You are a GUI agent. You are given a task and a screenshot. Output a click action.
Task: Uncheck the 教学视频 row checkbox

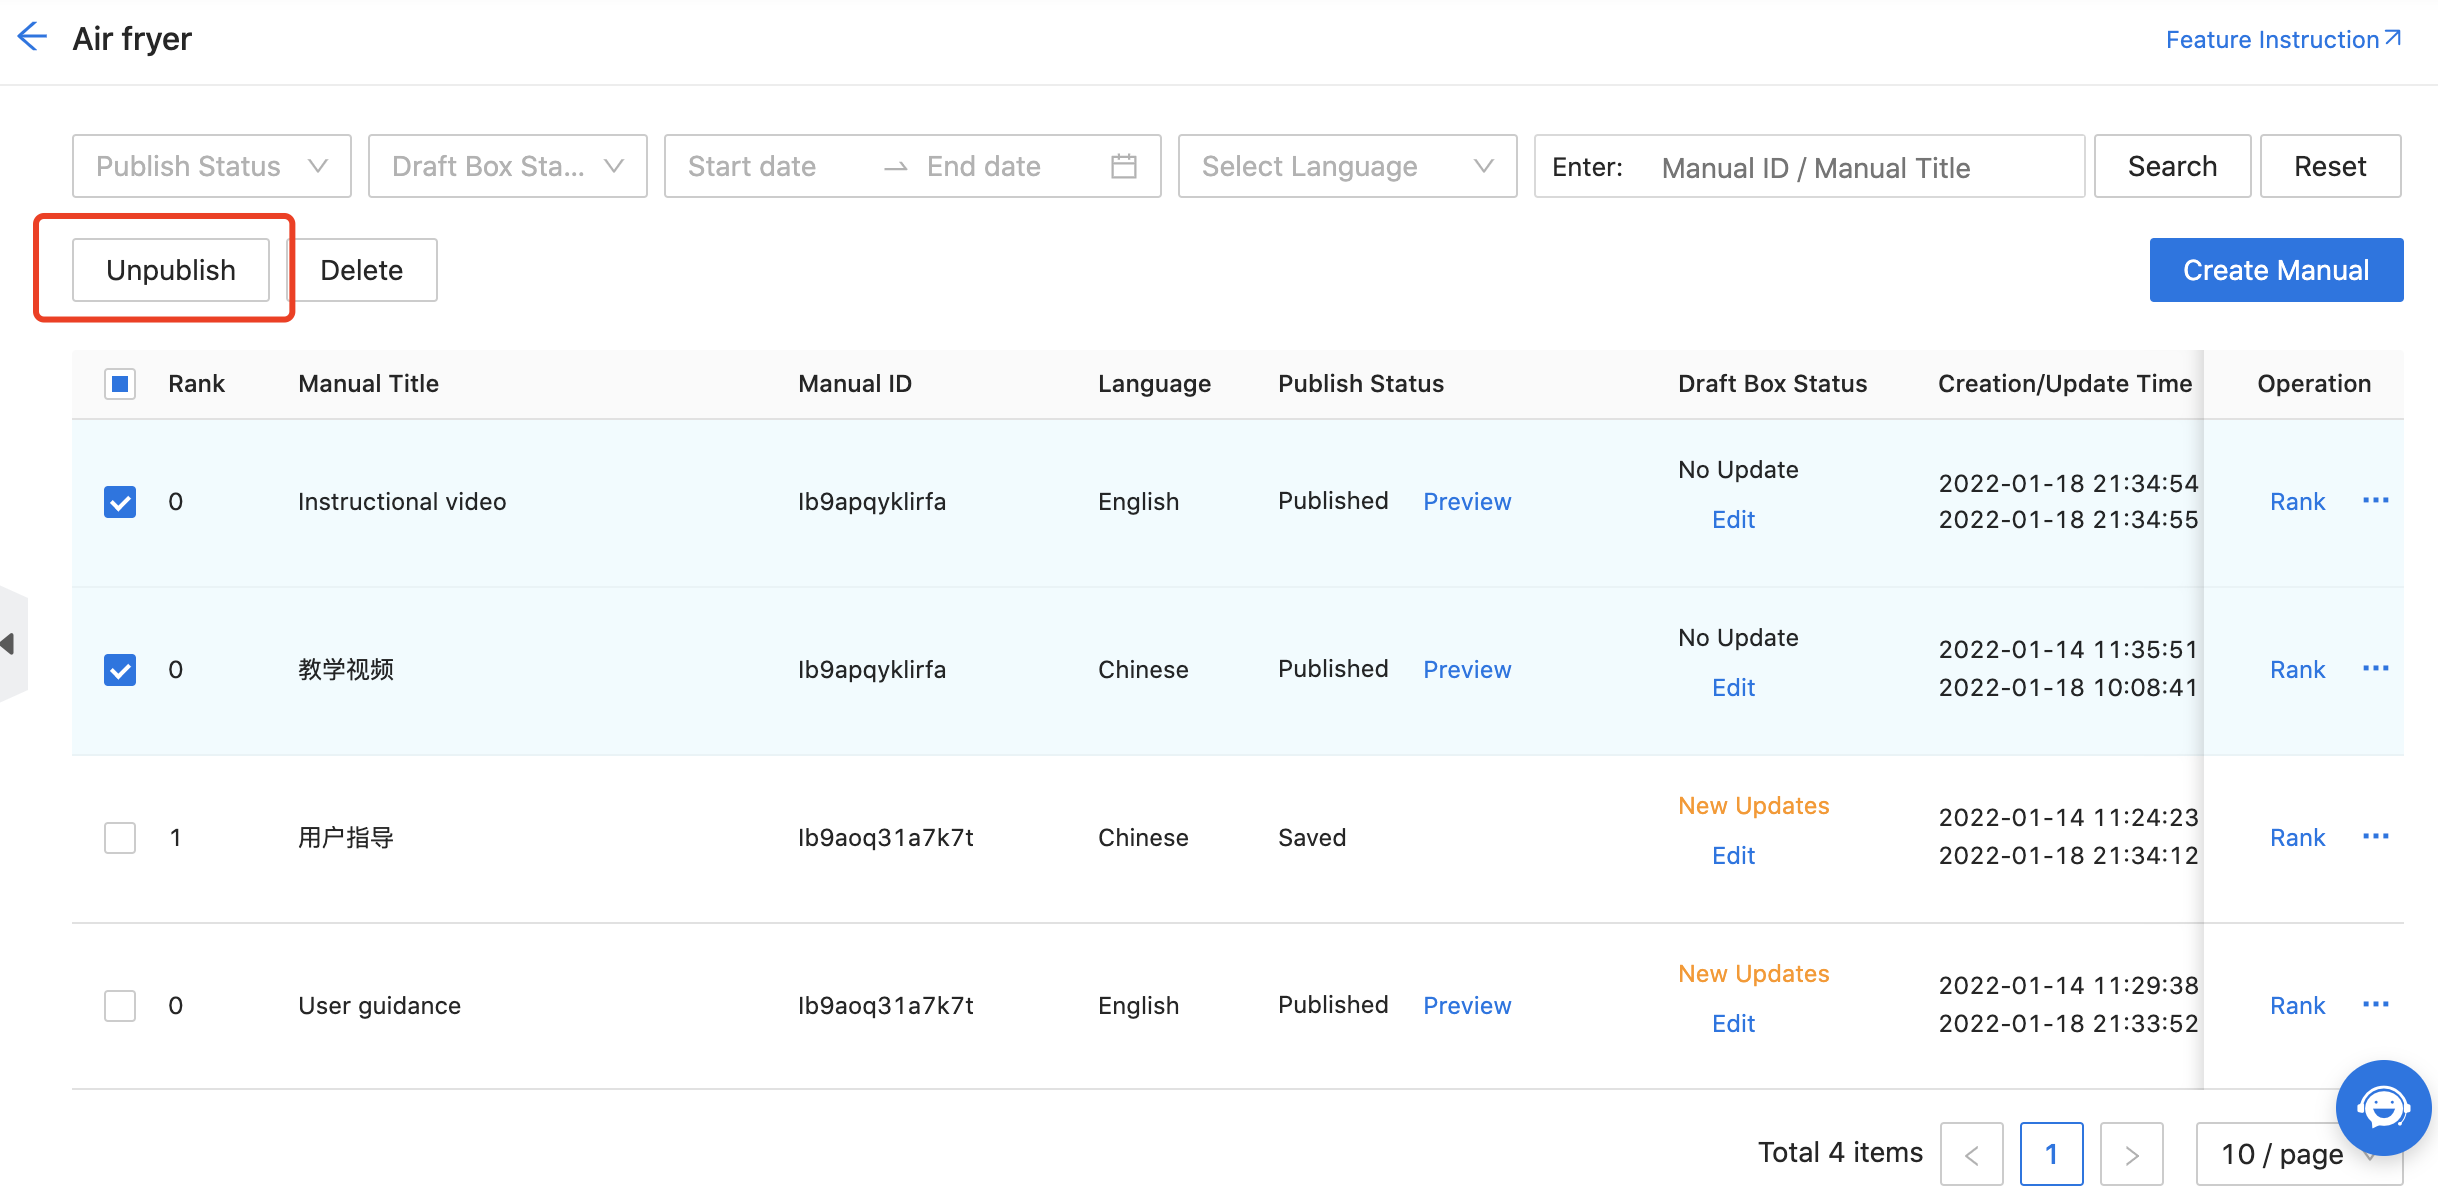(x=120, y=669)
